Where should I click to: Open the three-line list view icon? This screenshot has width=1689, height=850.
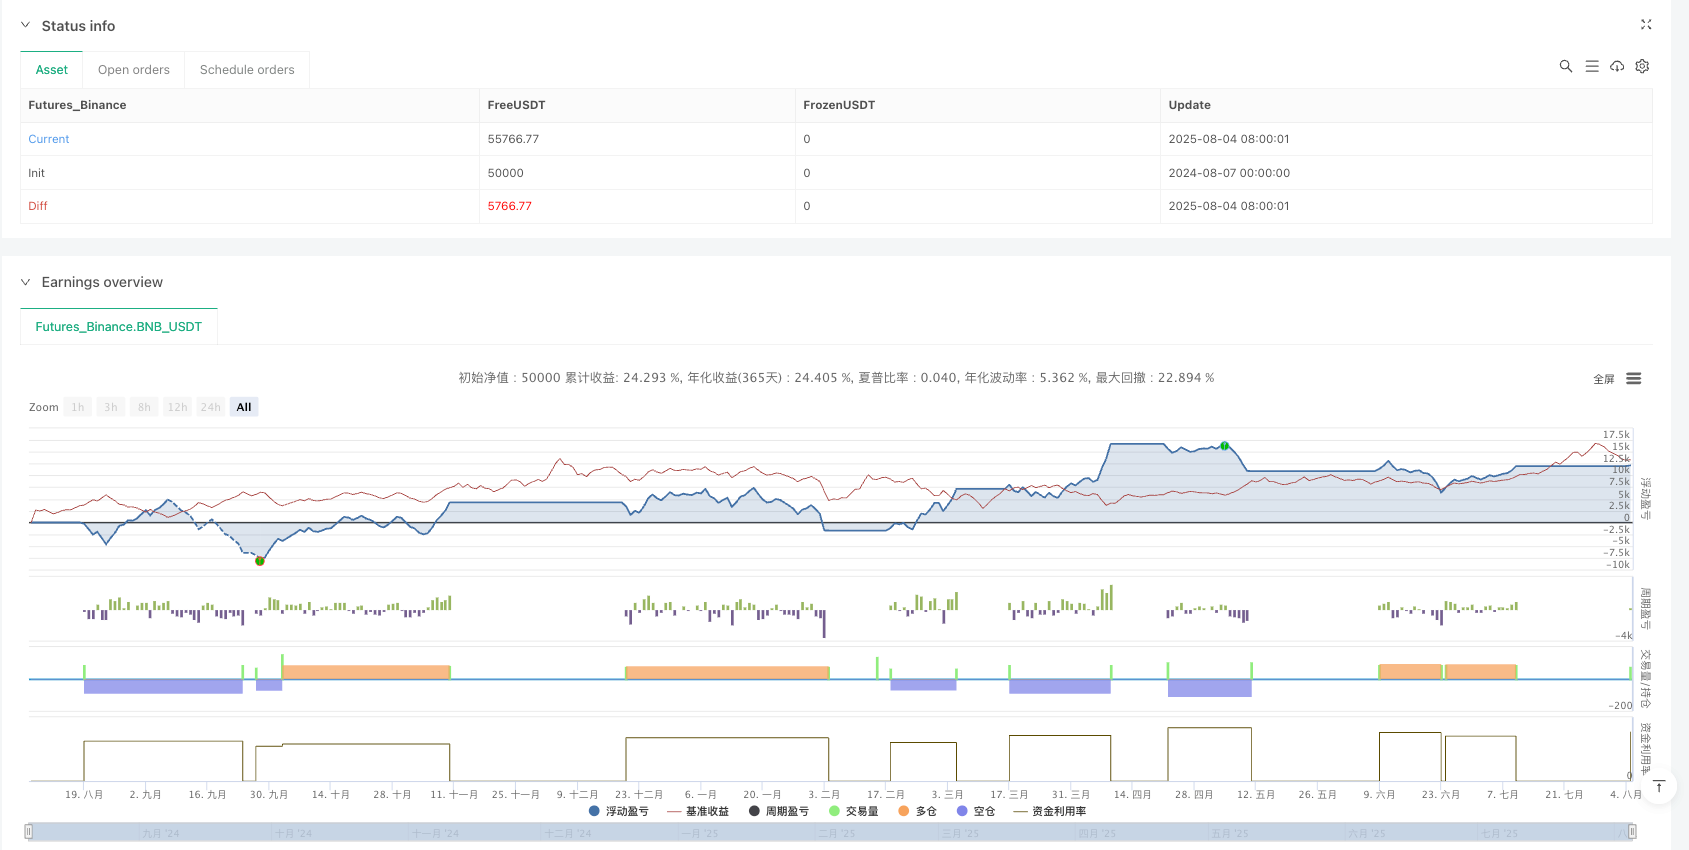[x=1592, y=66]
